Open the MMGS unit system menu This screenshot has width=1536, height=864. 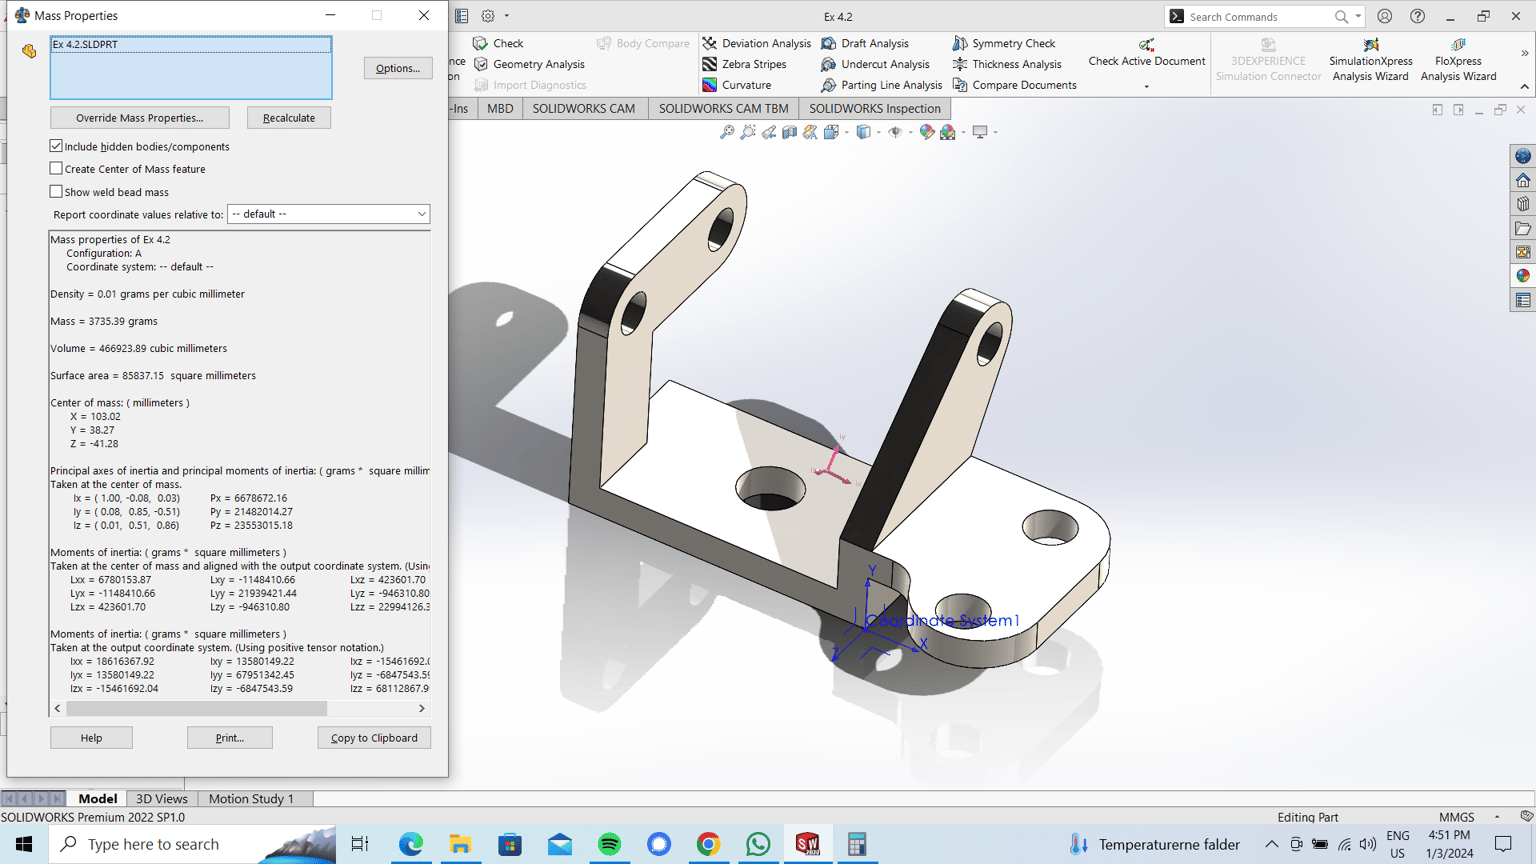(1456, 817)
